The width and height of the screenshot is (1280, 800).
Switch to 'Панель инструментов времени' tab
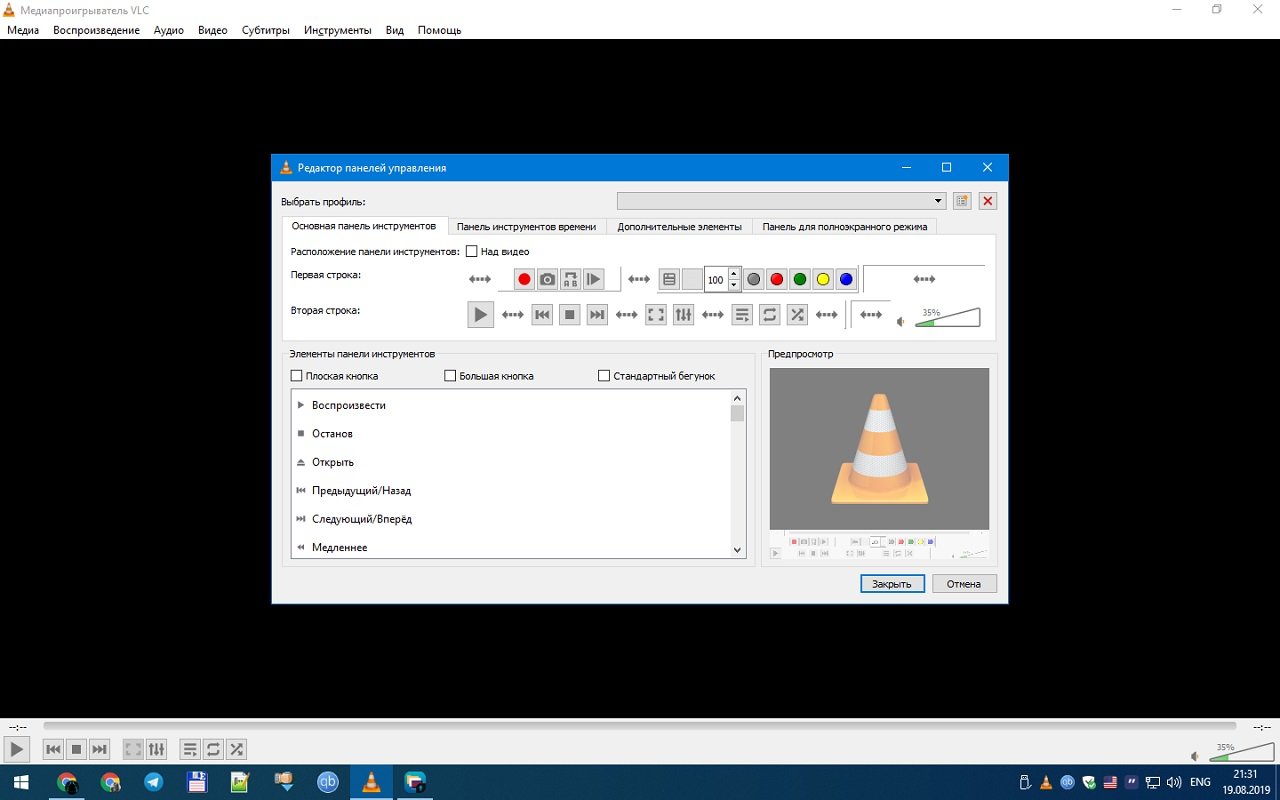526,227
